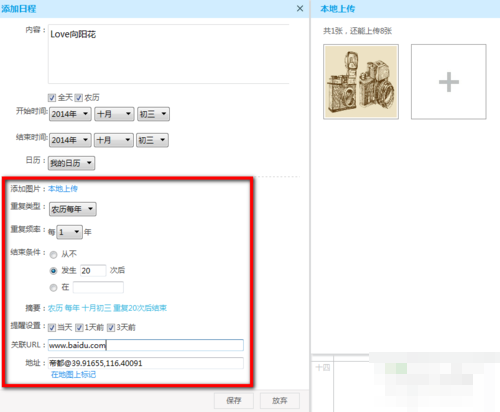Click the 在地图上标记 map link

73,375
